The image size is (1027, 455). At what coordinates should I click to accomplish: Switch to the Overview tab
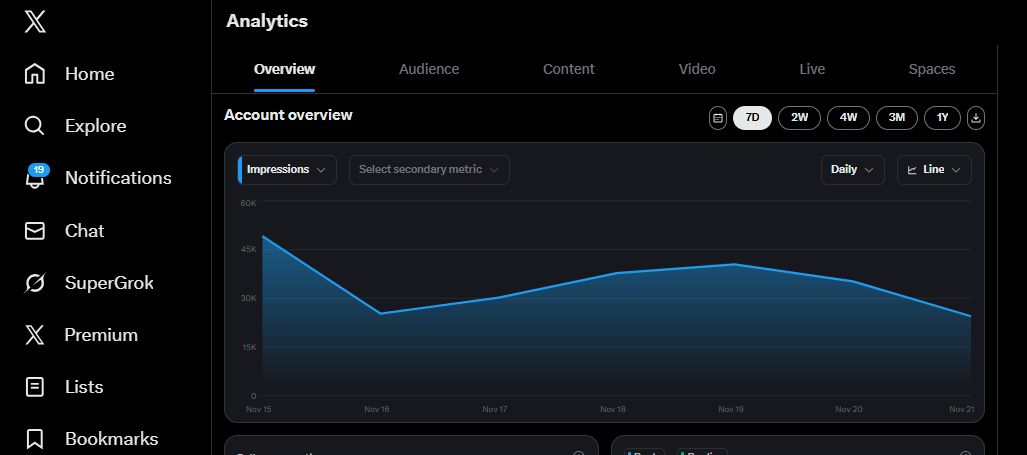284,69
